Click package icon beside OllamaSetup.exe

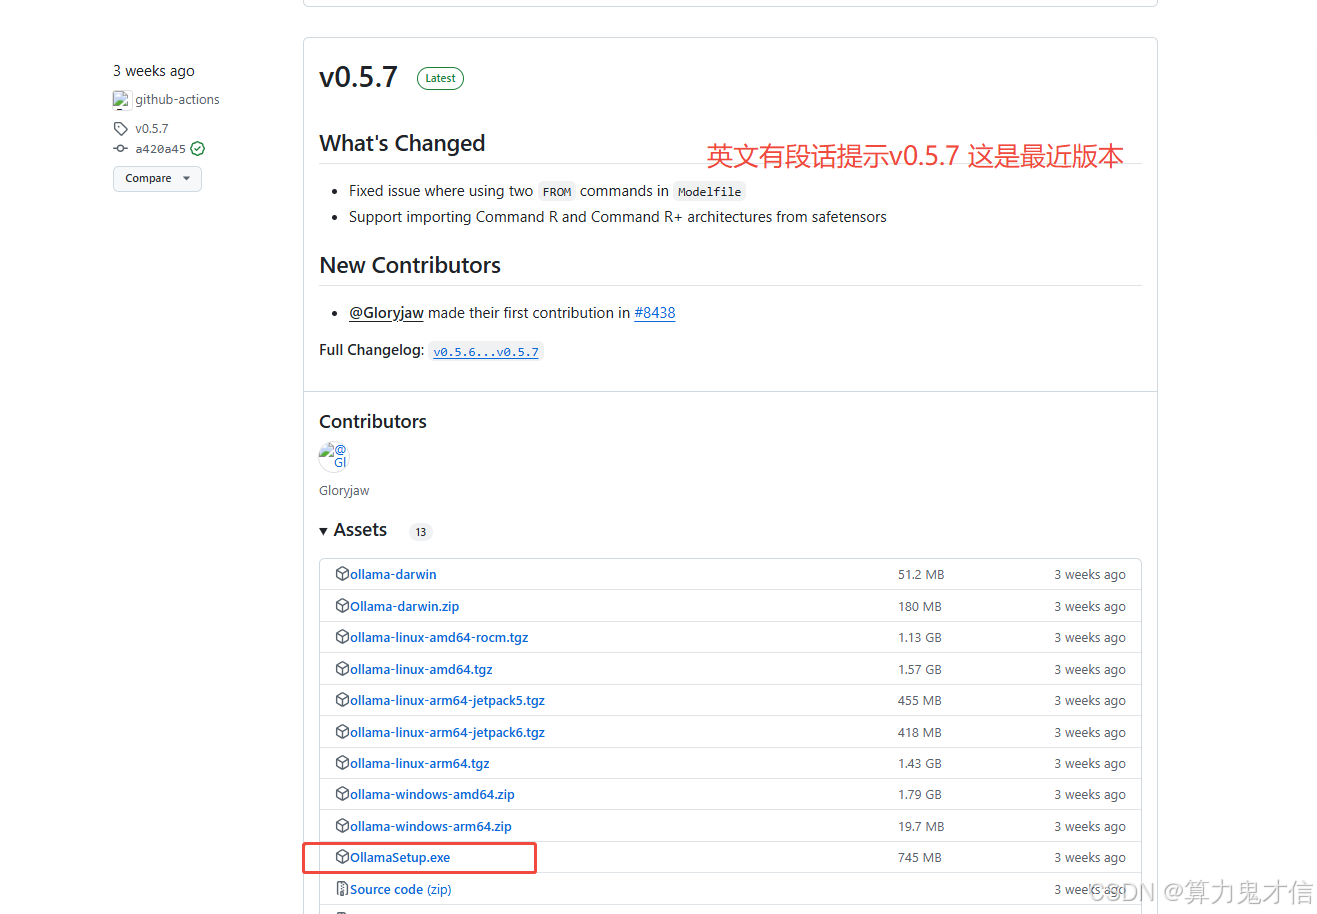tap(342, 857)
